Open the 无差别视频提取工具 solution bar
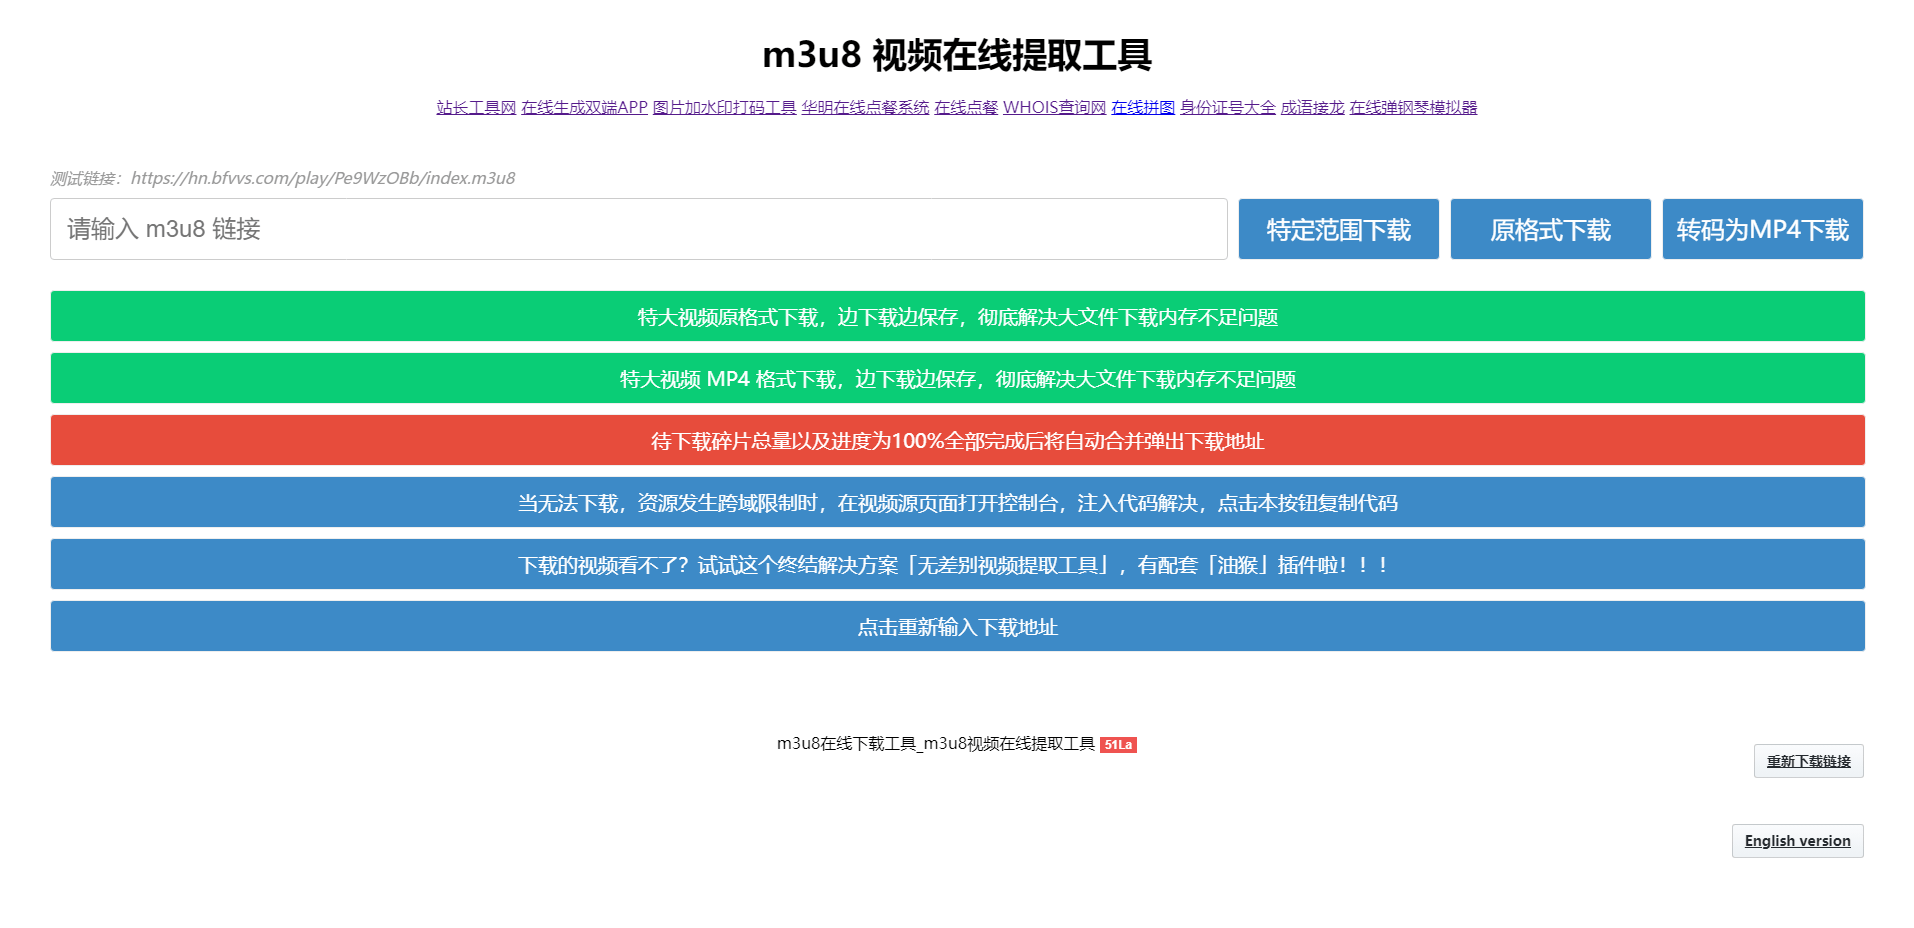Viewport: 1914px width, 928px height. coord(958,564)
